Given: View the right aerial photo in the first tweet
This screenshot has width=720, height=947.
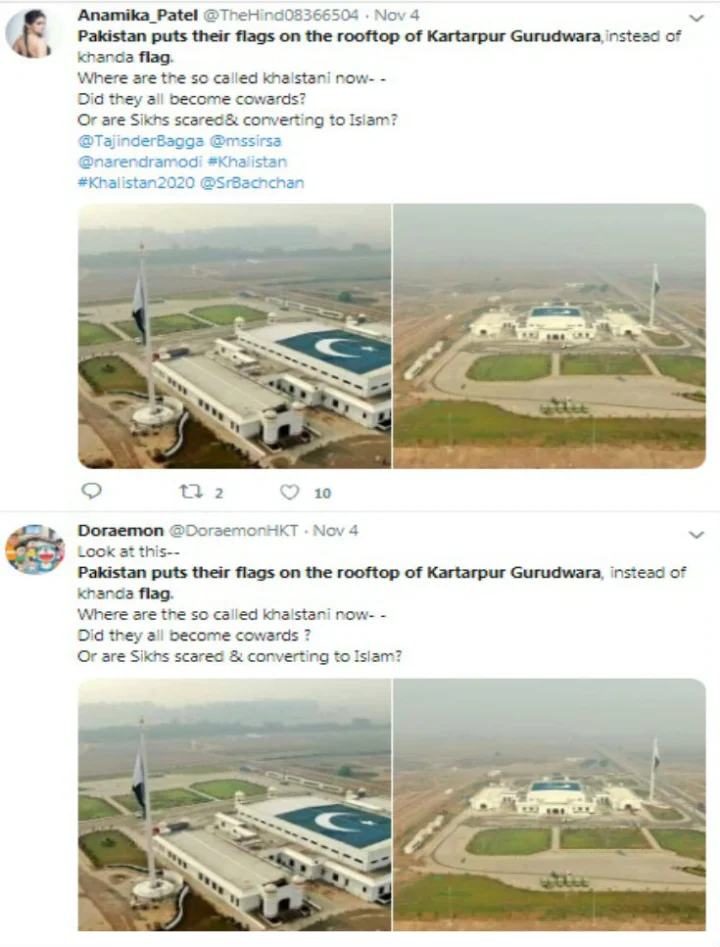Looking at the screenshot, I should 550,336.
